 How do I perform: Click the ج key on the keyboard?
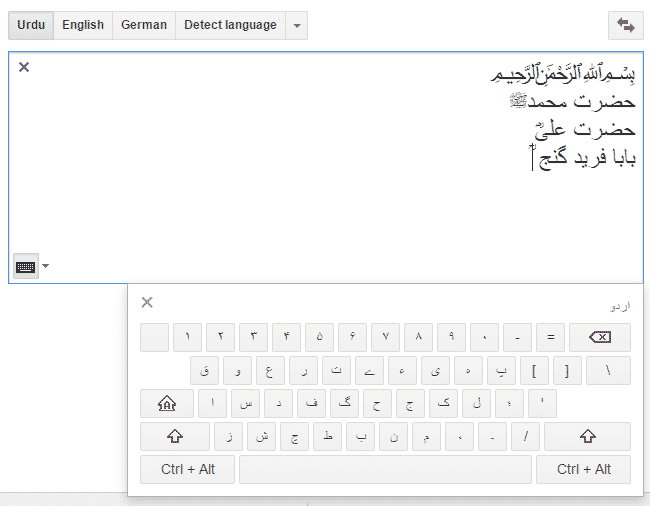(x=410, y=403)
